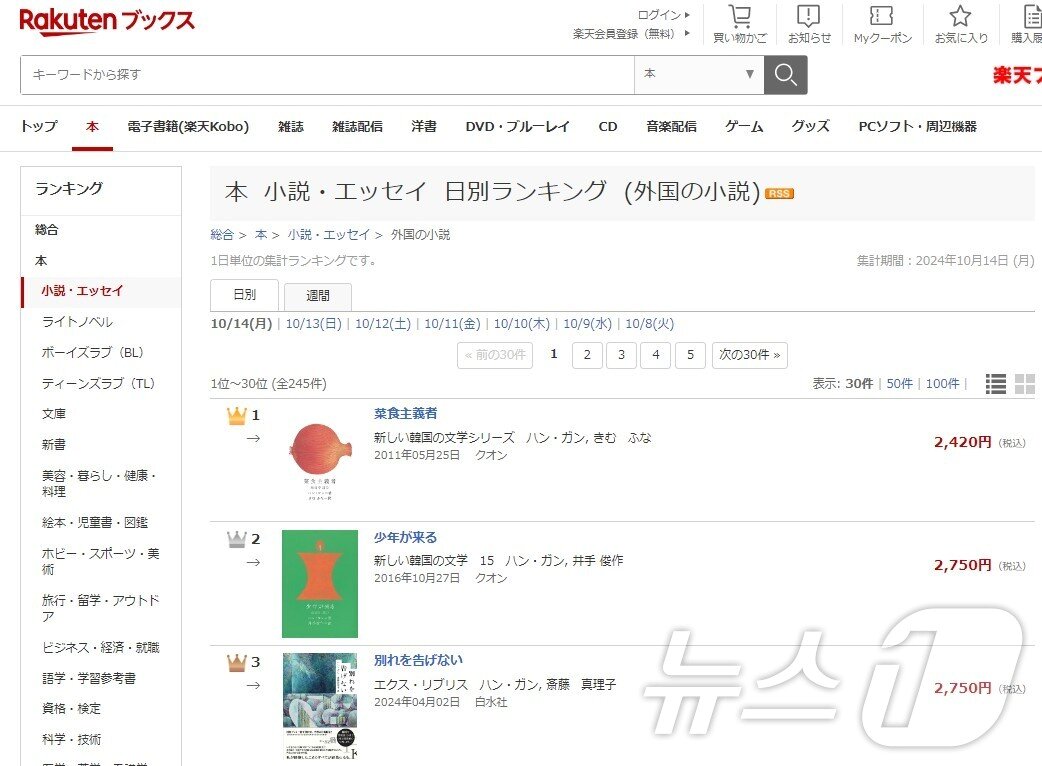Open the グッズ navigation tab
1042x766 pixels.
[x=811, y=126]
